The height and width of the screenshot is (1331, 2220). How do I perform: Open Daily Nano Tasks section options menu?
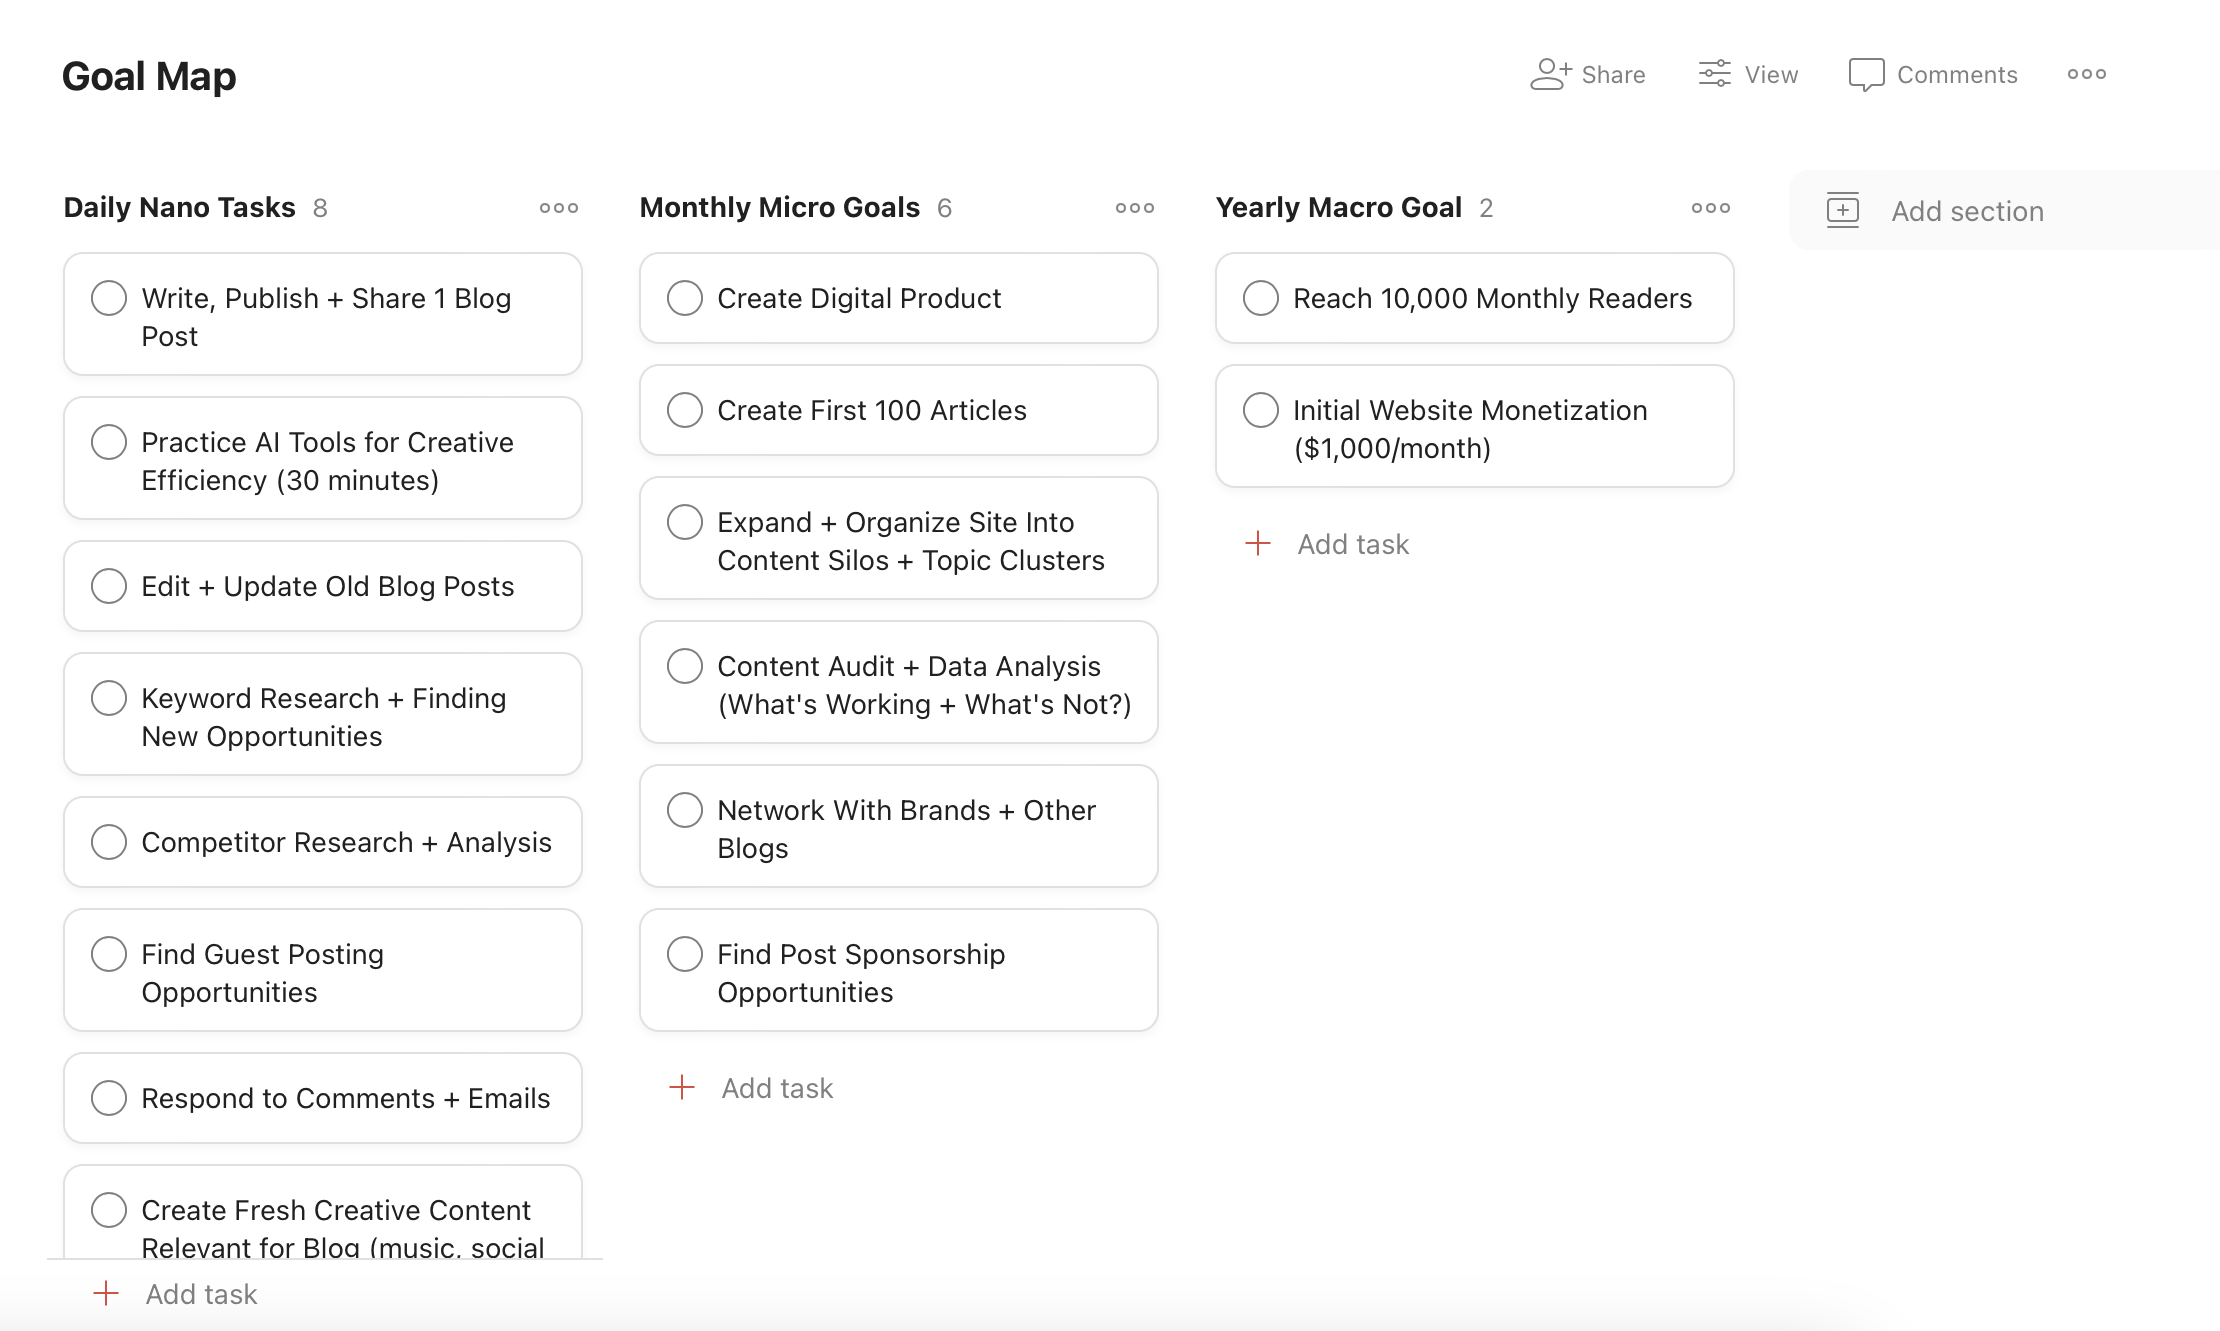click(x=559, y=208)
